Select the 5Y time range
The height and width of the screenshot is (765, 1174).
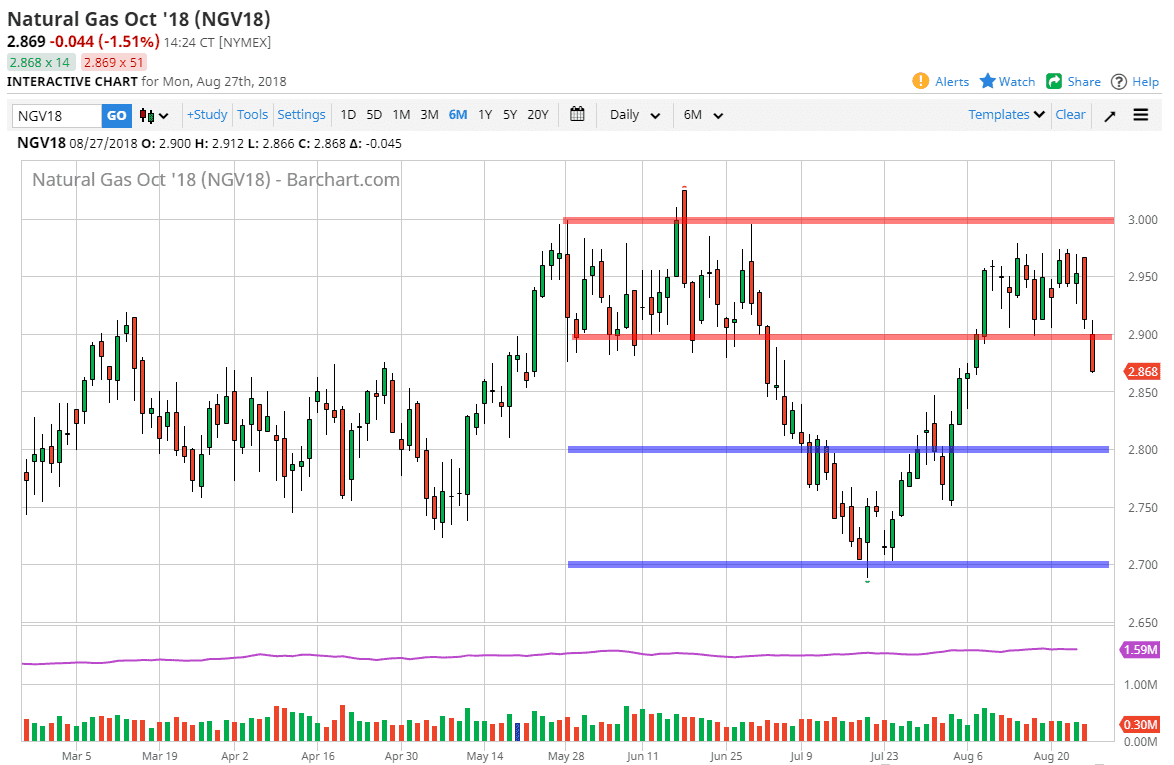(x=510, y=115)
